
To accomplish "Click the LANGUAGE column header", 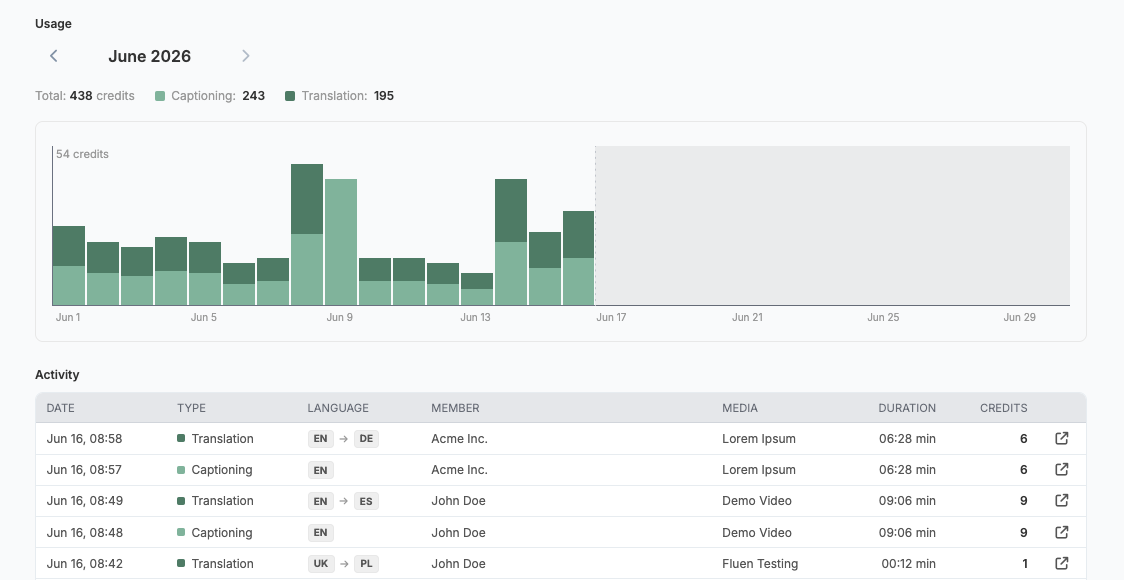I will click(338, 408).
